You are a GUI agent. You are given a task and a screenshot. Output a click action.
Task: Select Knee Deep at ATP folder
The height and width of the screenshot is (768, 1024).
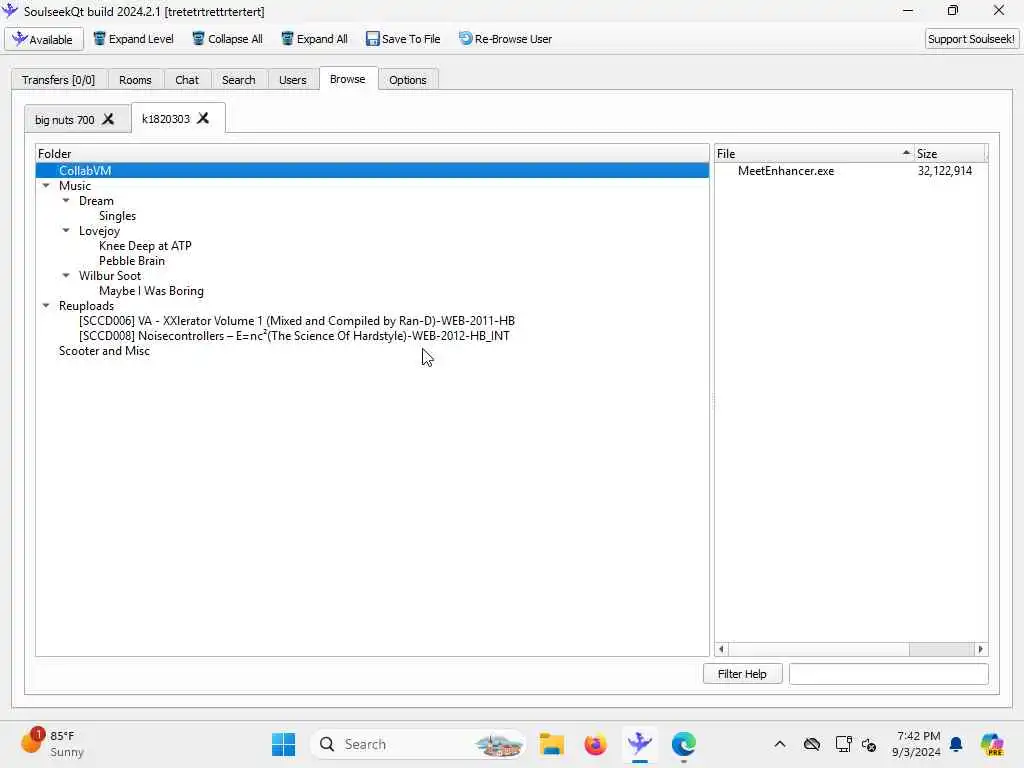(x=145, y=246)
